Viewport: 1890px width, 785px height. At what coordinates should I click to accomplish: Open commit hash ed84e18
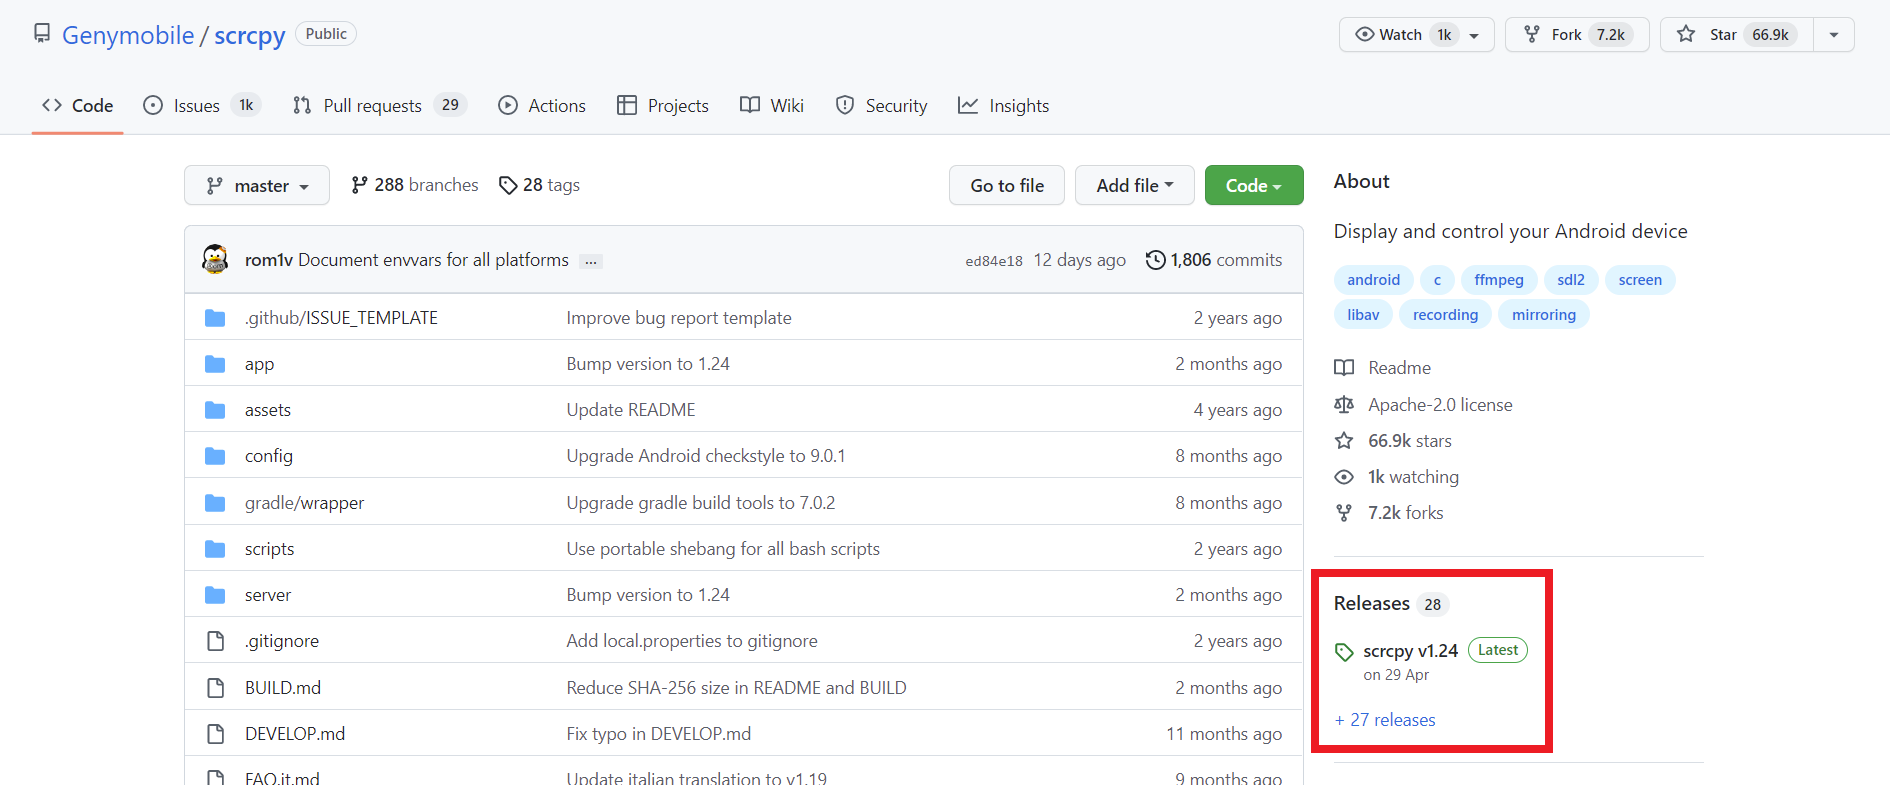994,261
